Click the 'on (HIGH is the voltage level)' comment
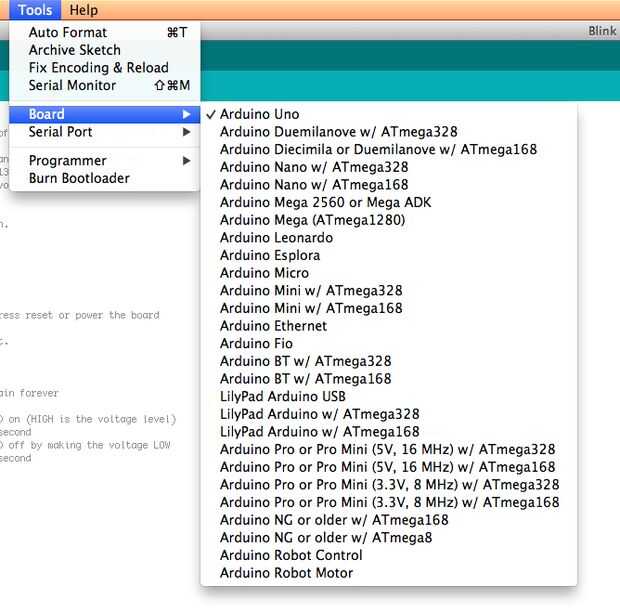 (x=92, y=419)
